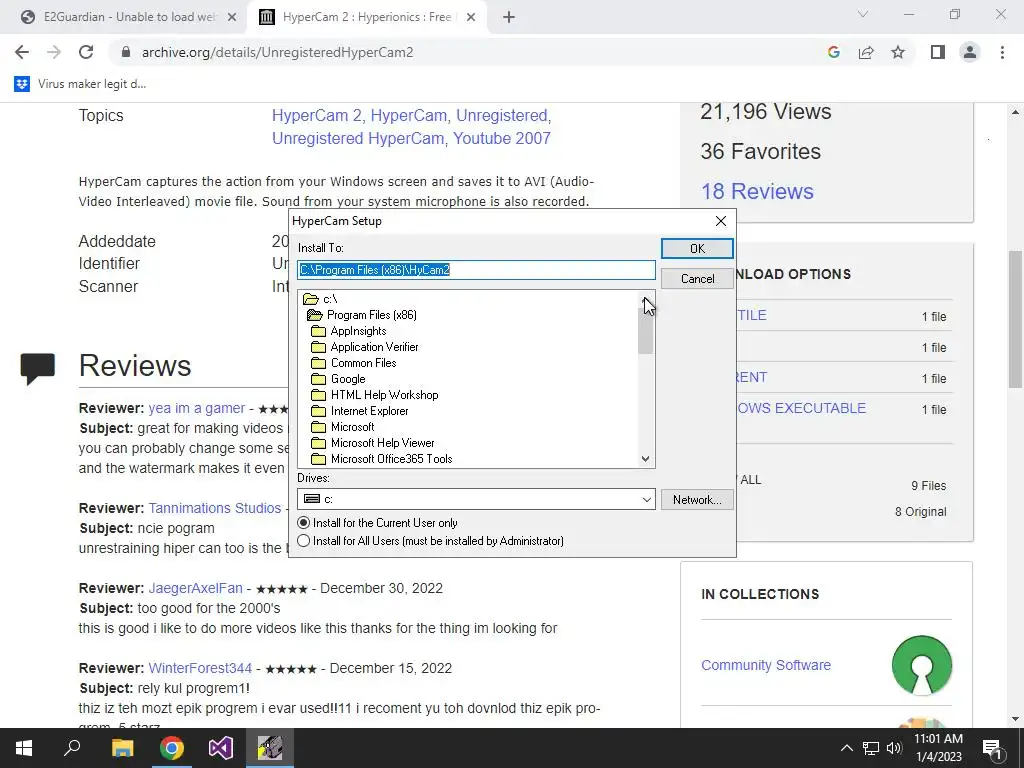Share this page icon
Image resolution: width=1024 pixels, height=768 pixels.
866,52
